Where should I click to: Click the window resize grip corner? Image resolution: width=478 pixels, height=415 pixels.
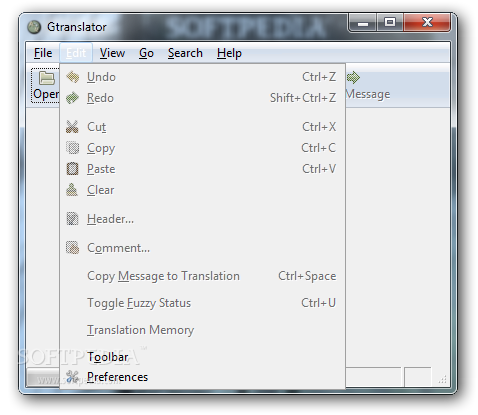pos(443,379)
